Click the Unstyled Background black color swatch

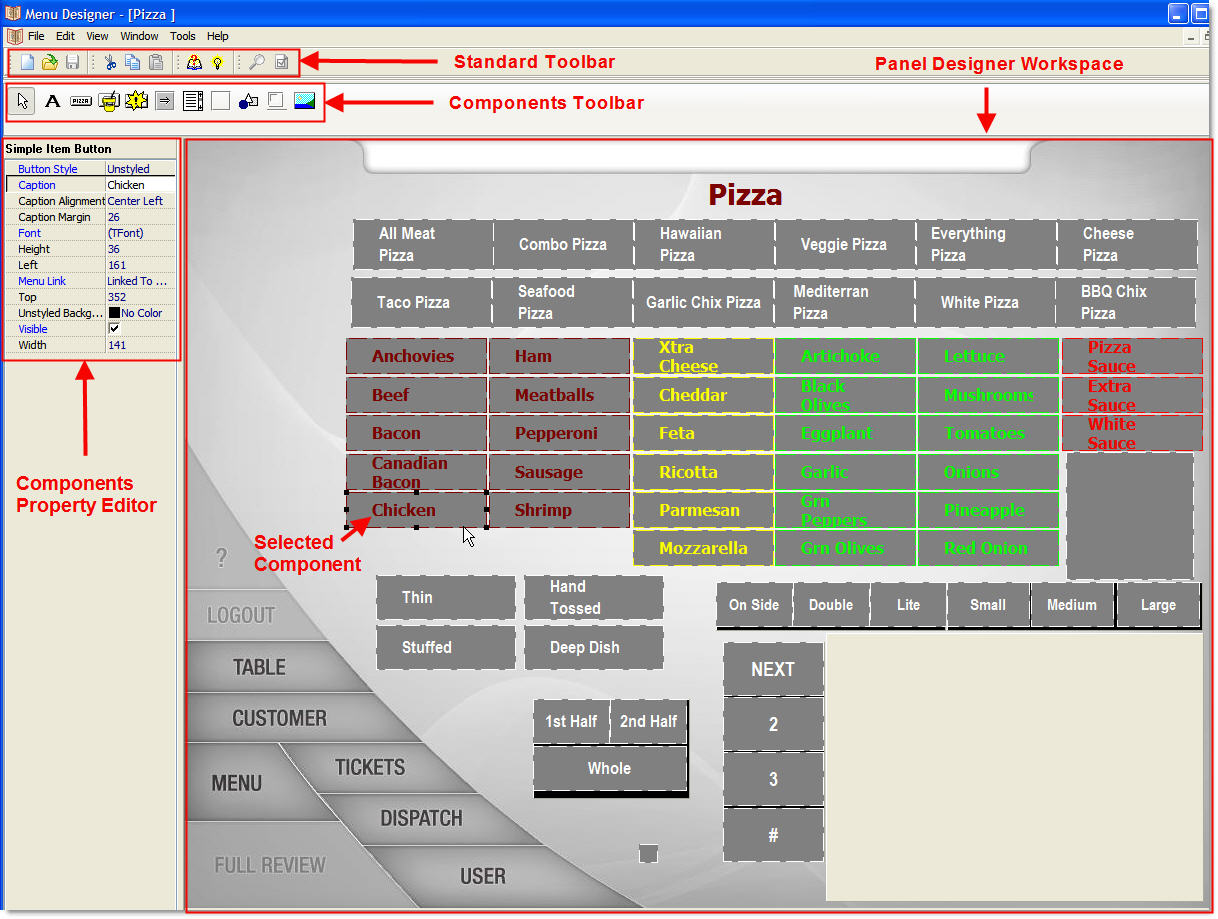tap(114, 313)
